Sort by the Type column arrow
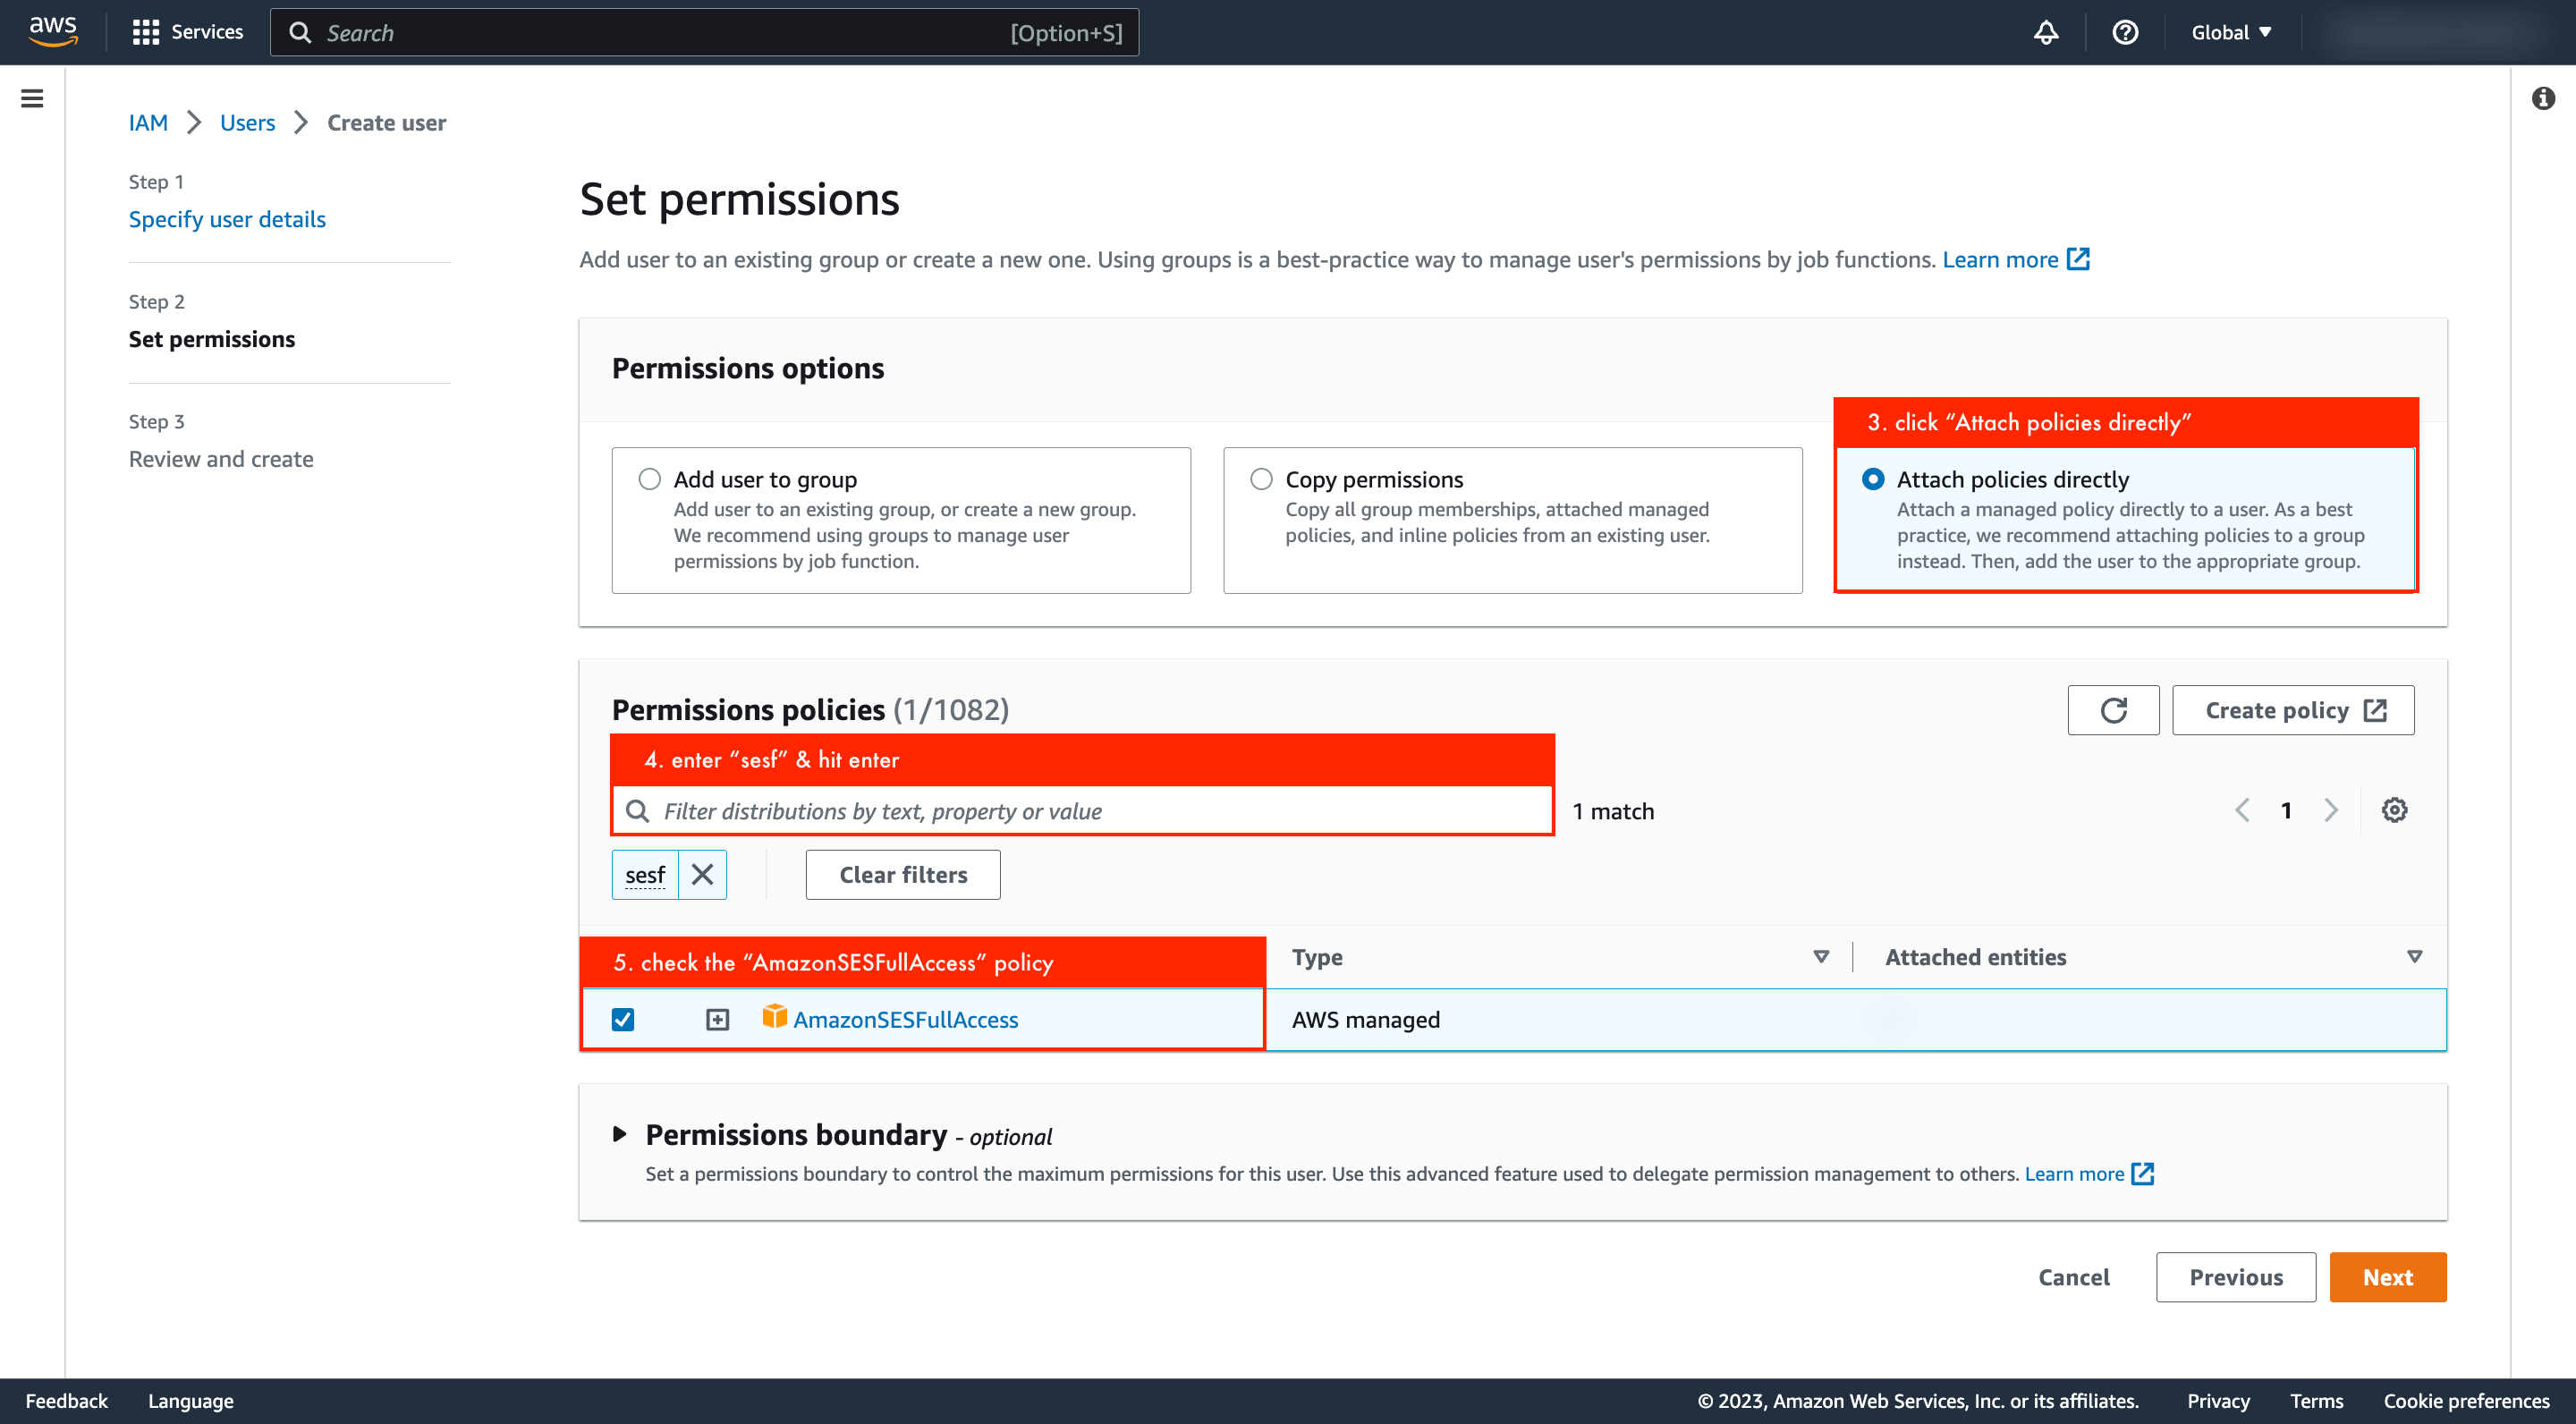This screenshot has width=2576, height=1424. point(1821,957)
